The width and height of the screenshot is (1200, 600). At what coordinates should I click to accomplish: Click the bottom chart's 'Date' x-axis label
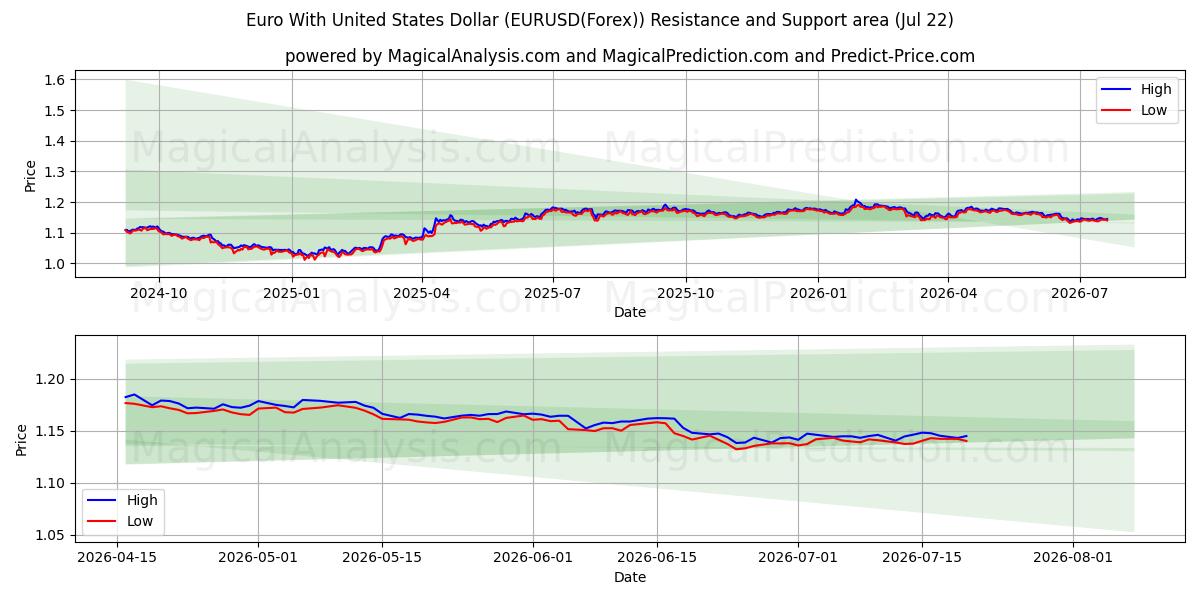(630, 577)
